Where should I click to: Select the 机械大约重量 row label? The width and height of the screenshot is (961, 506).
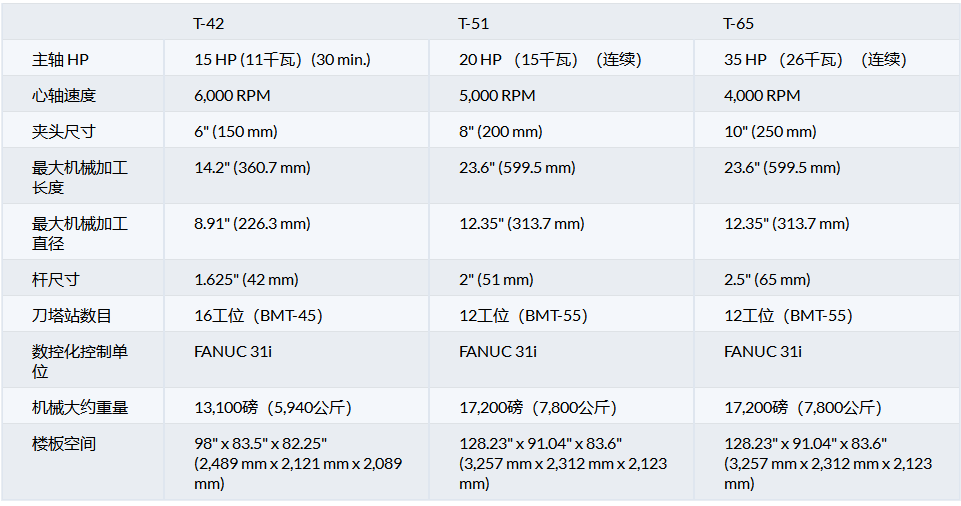click(80, 408)
